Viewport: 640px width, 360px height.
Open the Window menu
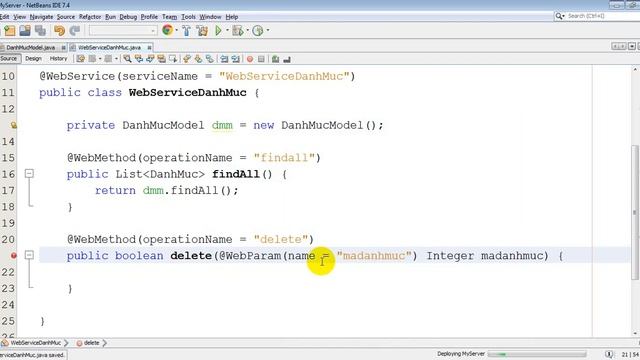coord(210,17)
